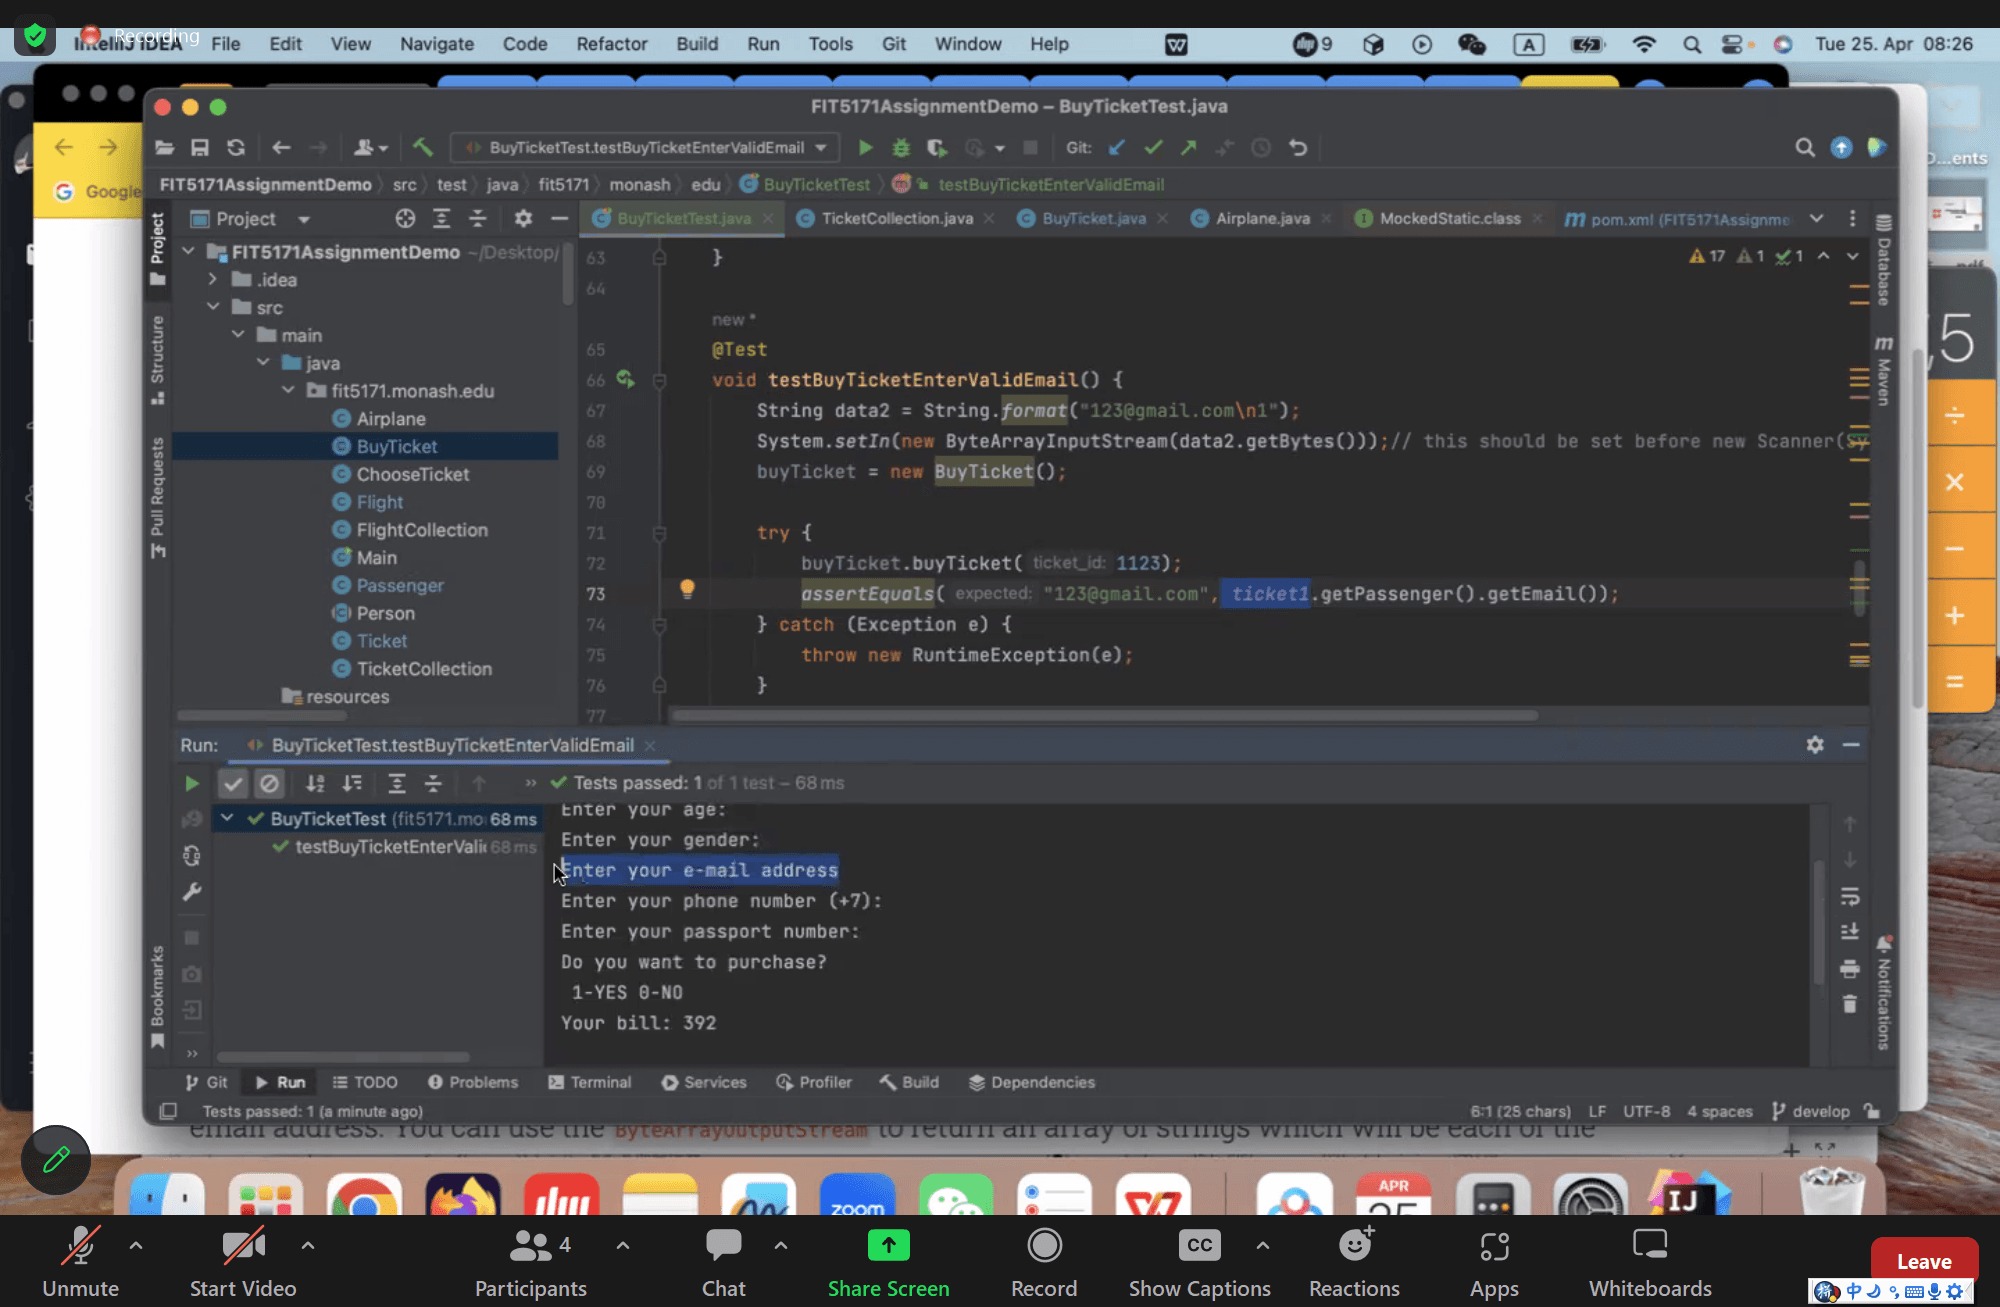Commit changes with Git checkmark
This screenshot has height=1307, width=2000.
click(1153, 148)
